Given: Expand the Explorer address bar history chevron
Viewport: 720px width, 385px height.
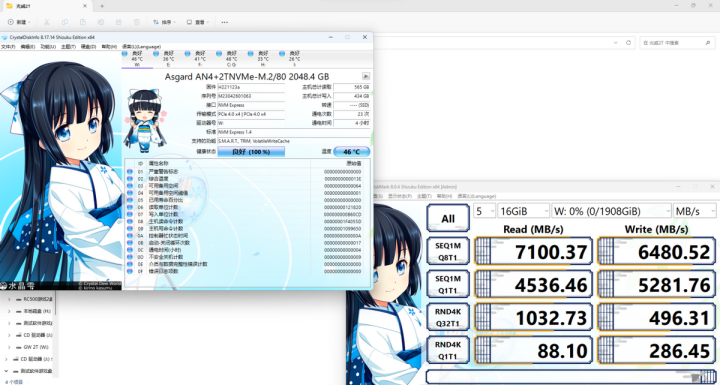Looking at the screenshot, I should point(616,43).
